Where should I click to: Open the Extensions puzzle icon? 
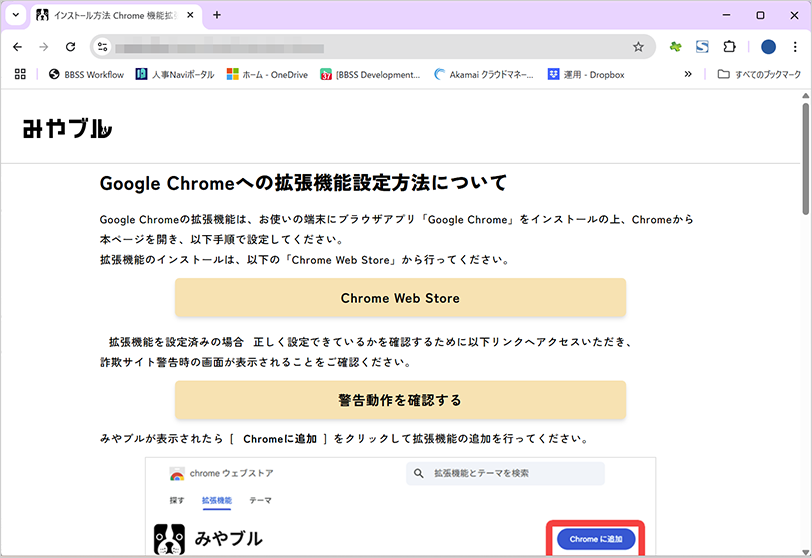729,47
